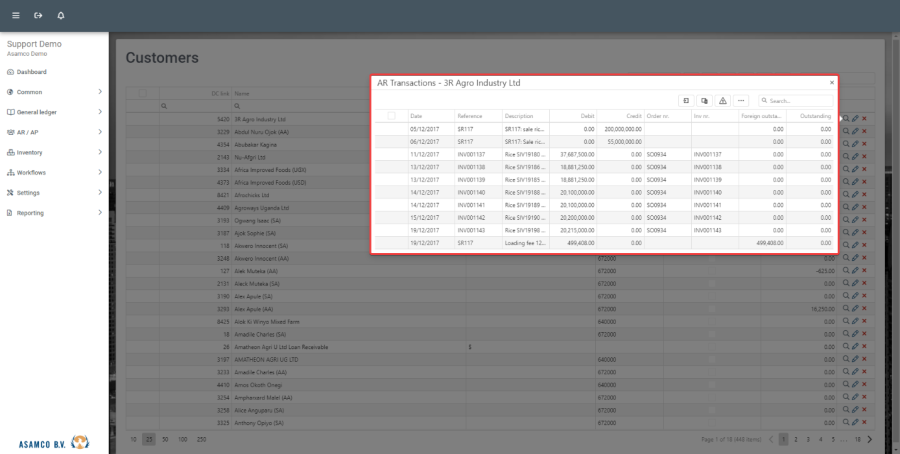This screenshot has width=900, height=454.
Task: Expand the Reporting sidebar section
Action: click(x=55, y=212)
